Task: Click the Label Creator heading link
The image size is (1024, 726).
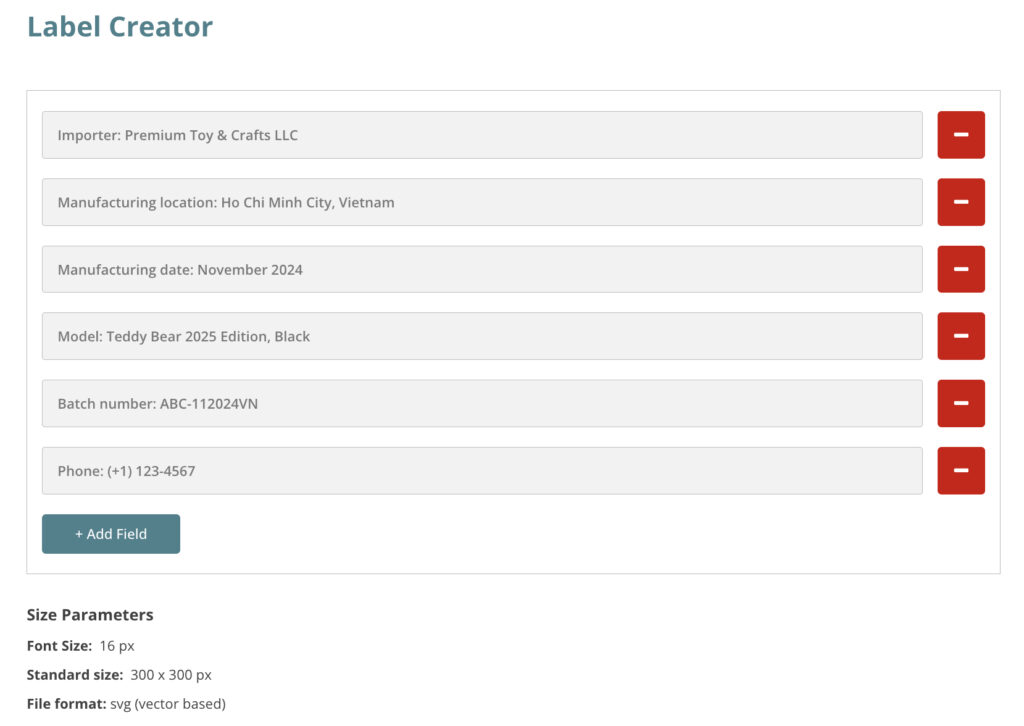Action: [120, 27]
